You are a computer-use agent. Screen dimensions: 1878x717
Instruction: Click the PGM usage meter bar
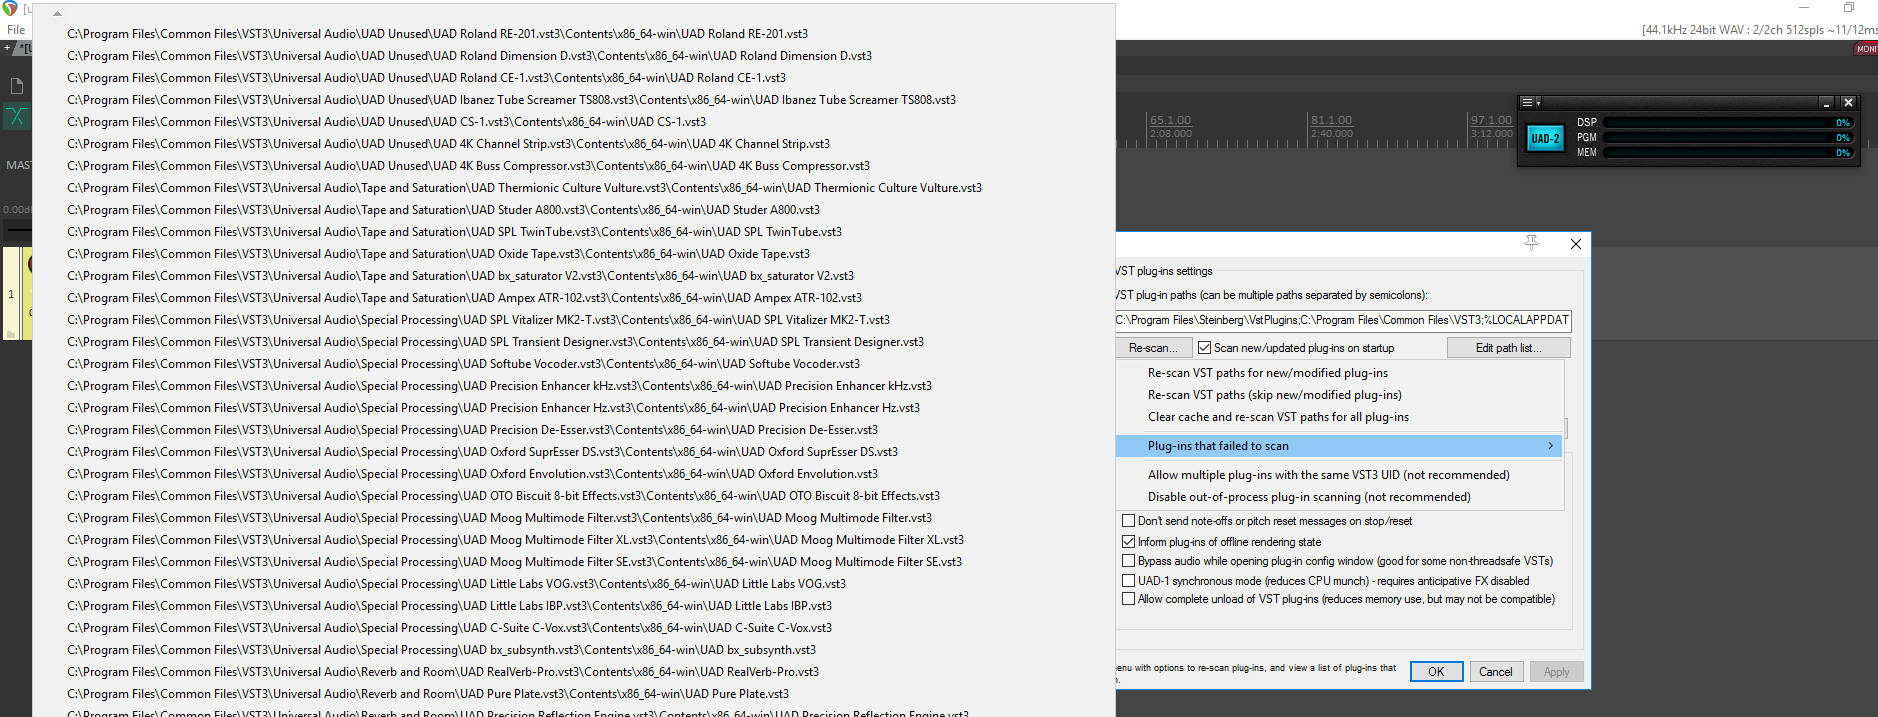1728,138
